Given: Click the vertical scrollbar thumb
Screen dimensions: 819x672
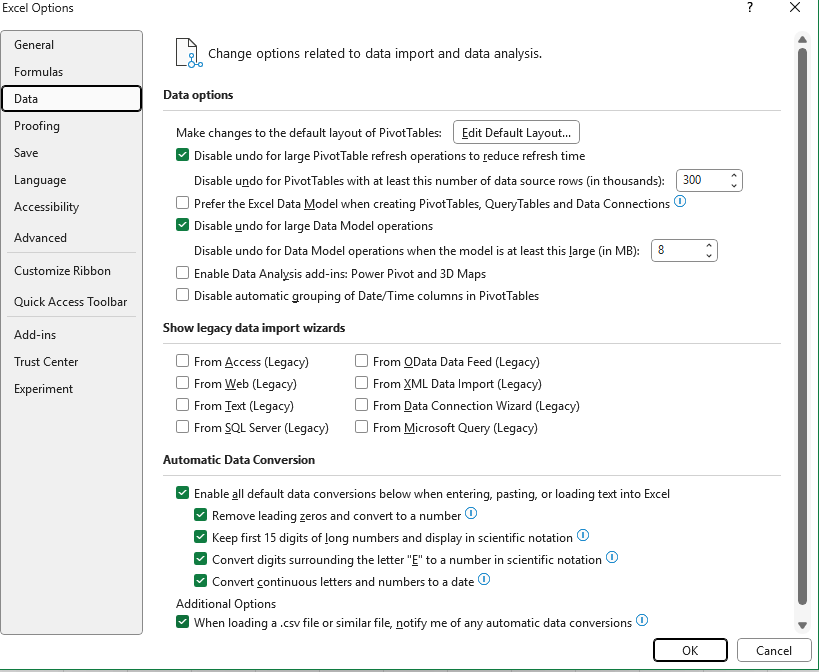Looking at the screenshot, I should point(802,327).
